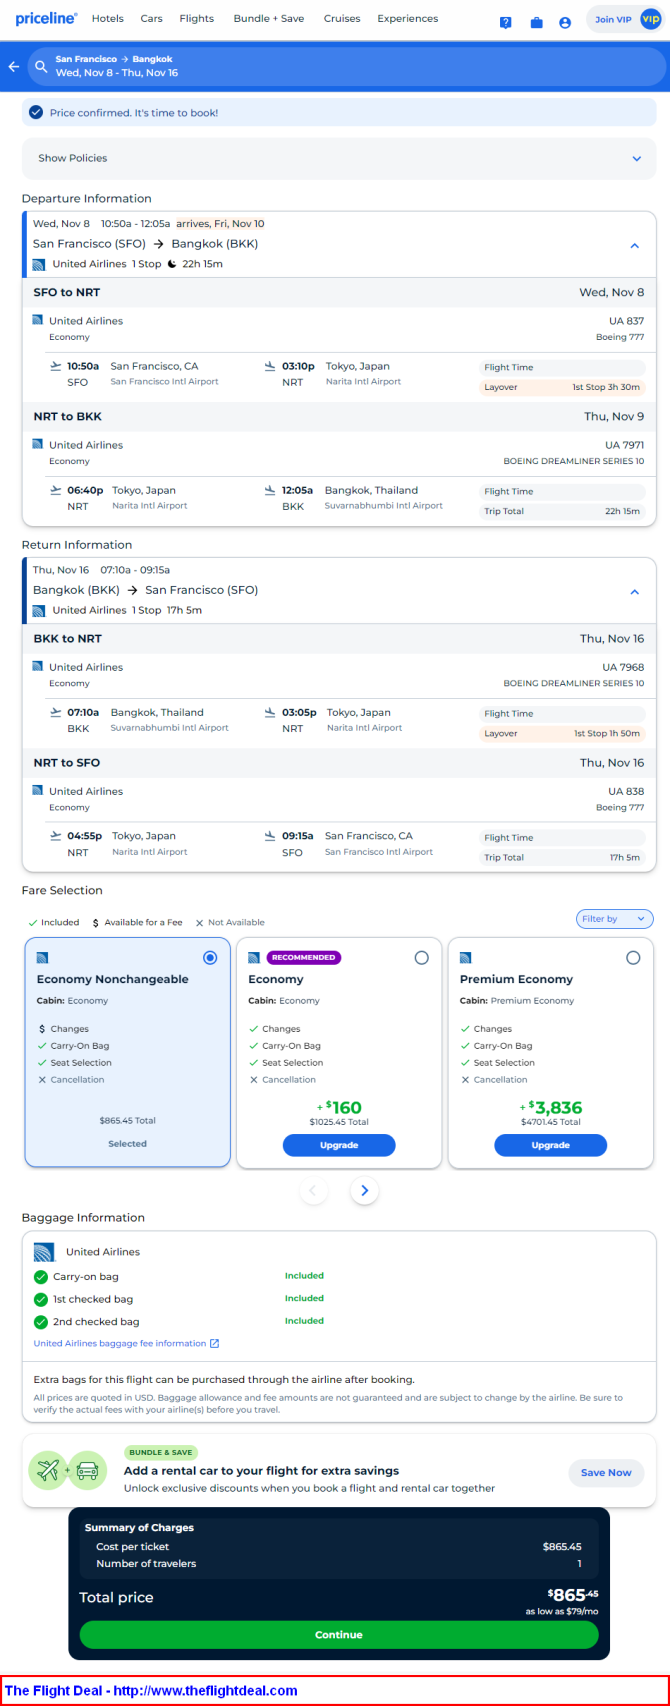Click Save Now for rental car bundle
The height and width of the screenshot is (1706, 670).
pyautogui.click(x=606, y=1472)
